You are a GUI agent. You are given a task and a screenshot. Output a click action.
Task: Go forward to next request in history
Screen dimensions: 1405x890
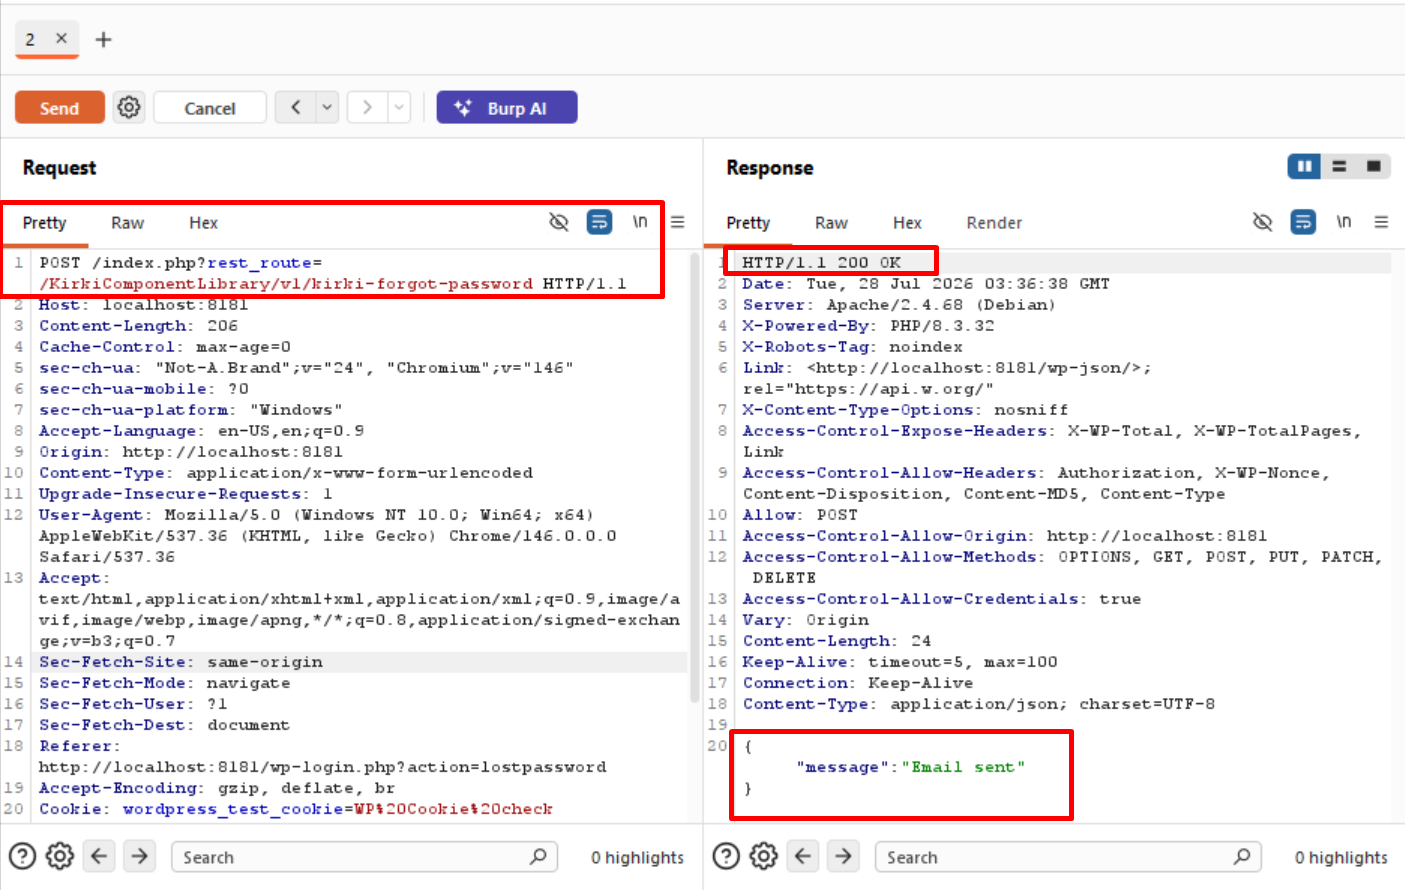[367, 107]
